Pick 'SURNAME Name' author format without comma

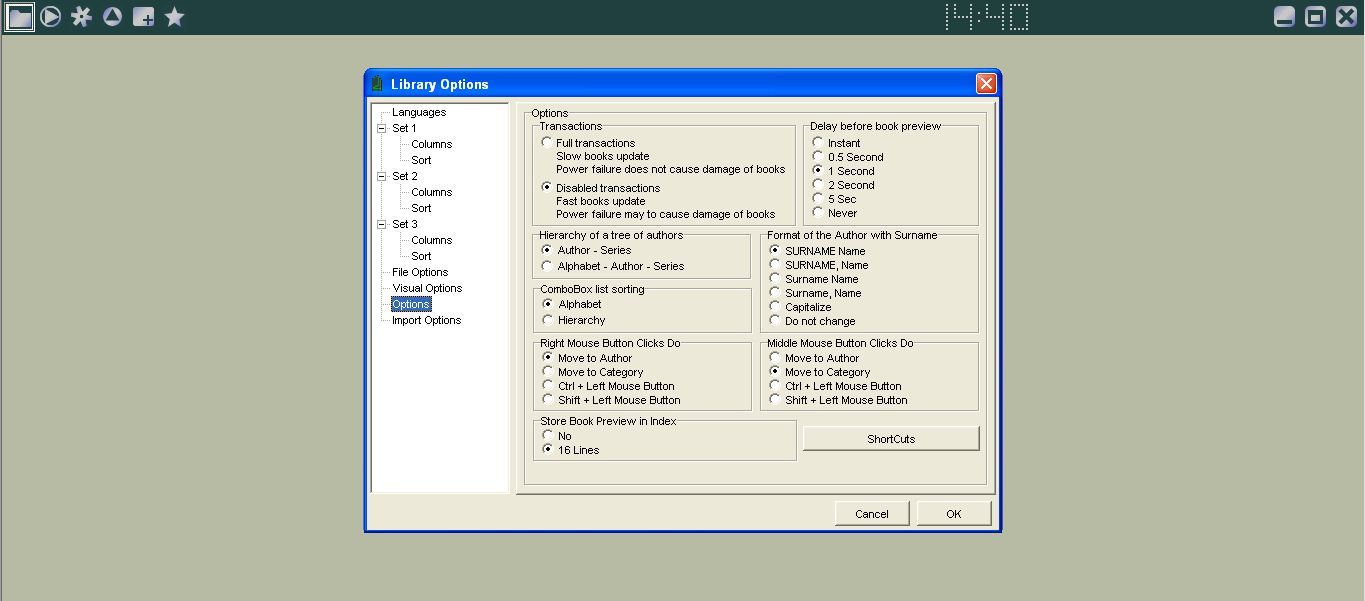coord(775,251)
